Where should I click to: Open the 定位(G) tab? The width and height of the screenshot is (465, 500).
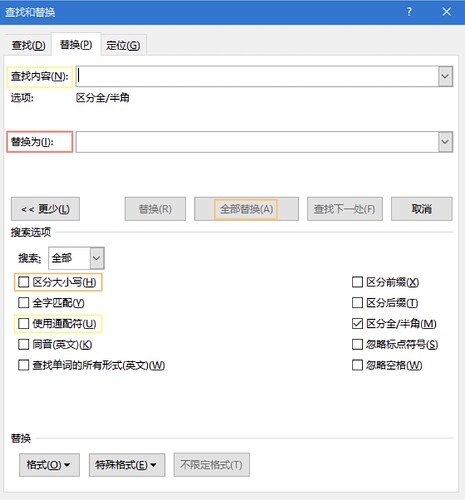123,45
